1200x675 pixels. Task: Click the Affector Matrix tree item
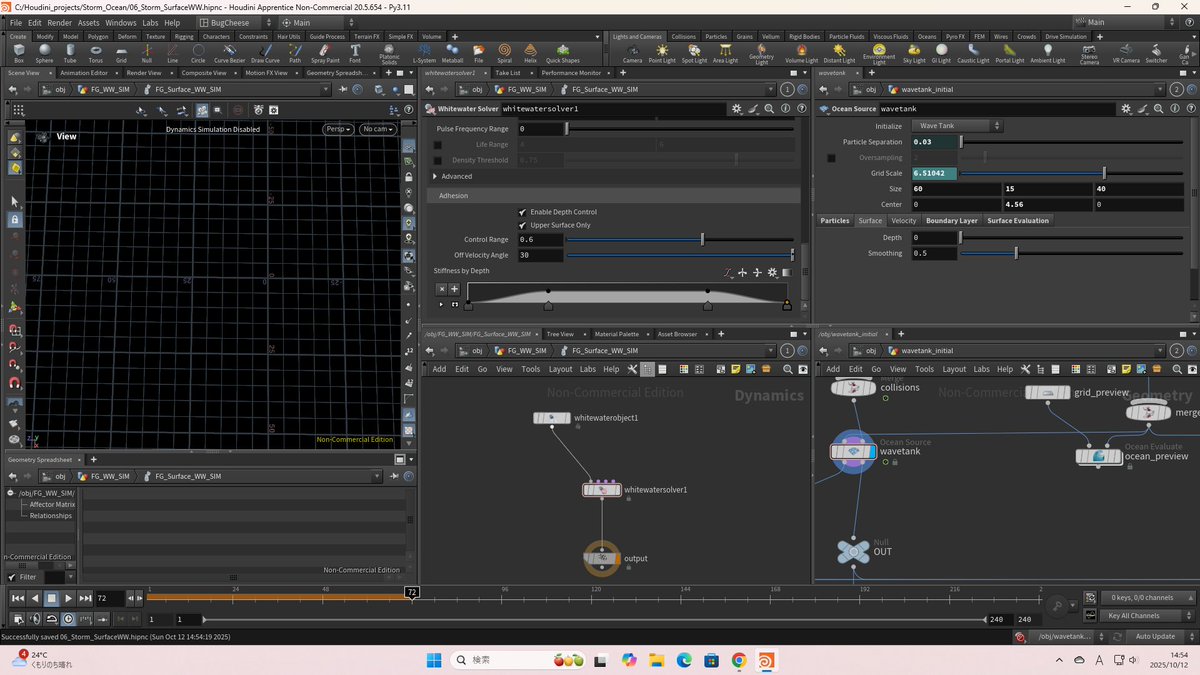click(x=50, y=504)
